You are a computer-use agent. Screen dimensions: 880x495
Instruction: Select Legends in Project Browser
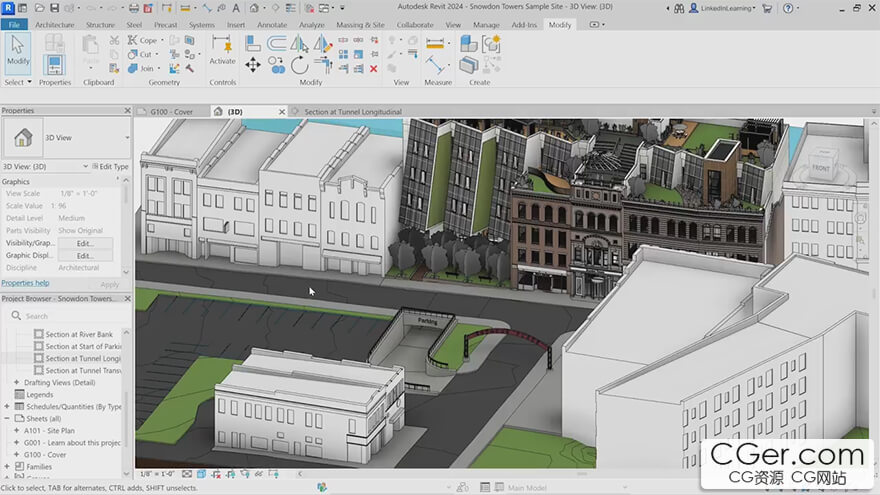(x=39, y=395)
